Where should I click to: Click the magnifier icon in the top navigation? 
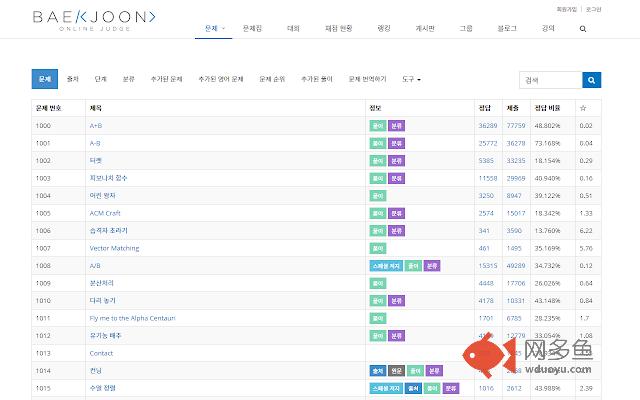[x=583, y=29]
